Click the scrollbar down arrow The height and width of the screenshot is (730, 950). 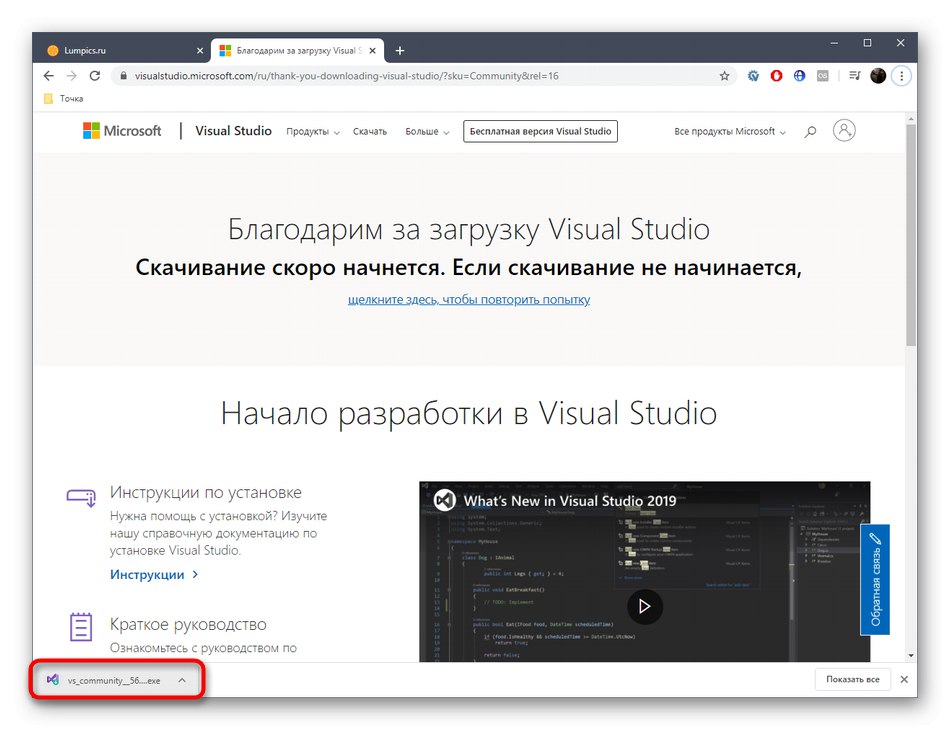coord(911,656)
